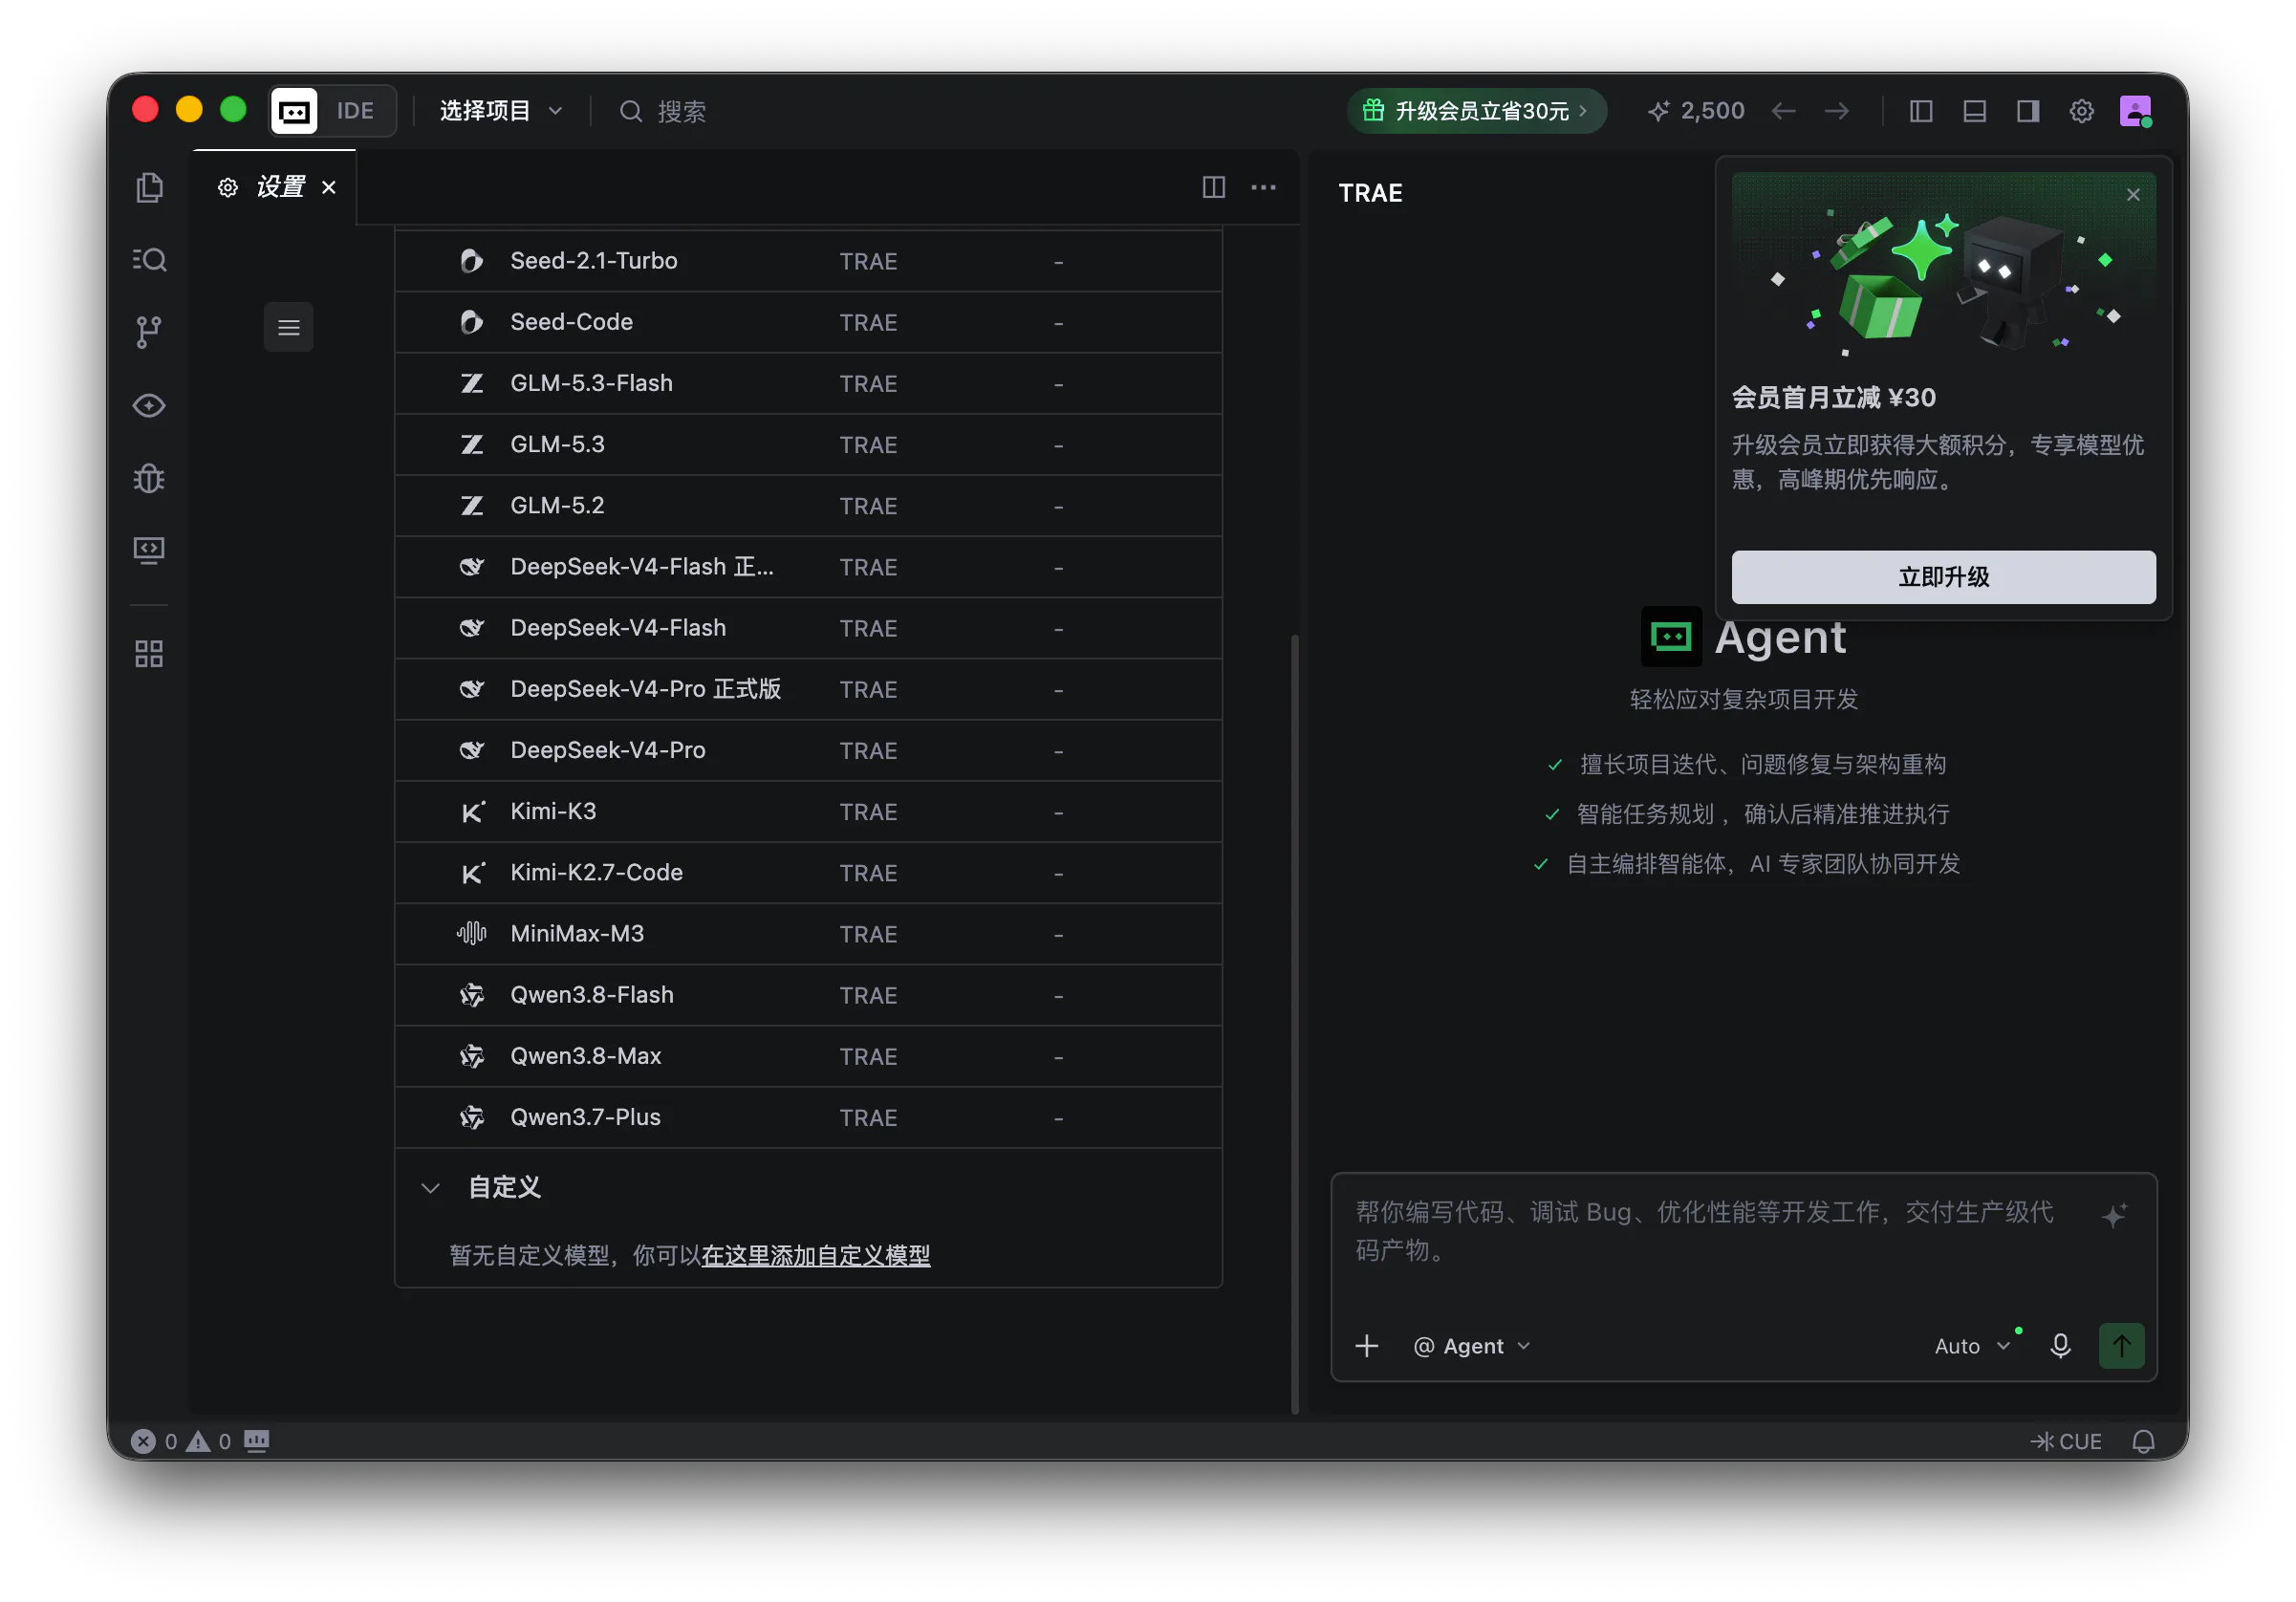
Task: Open the notifications bell in status bar
Action: (x=2143, y=1441)
